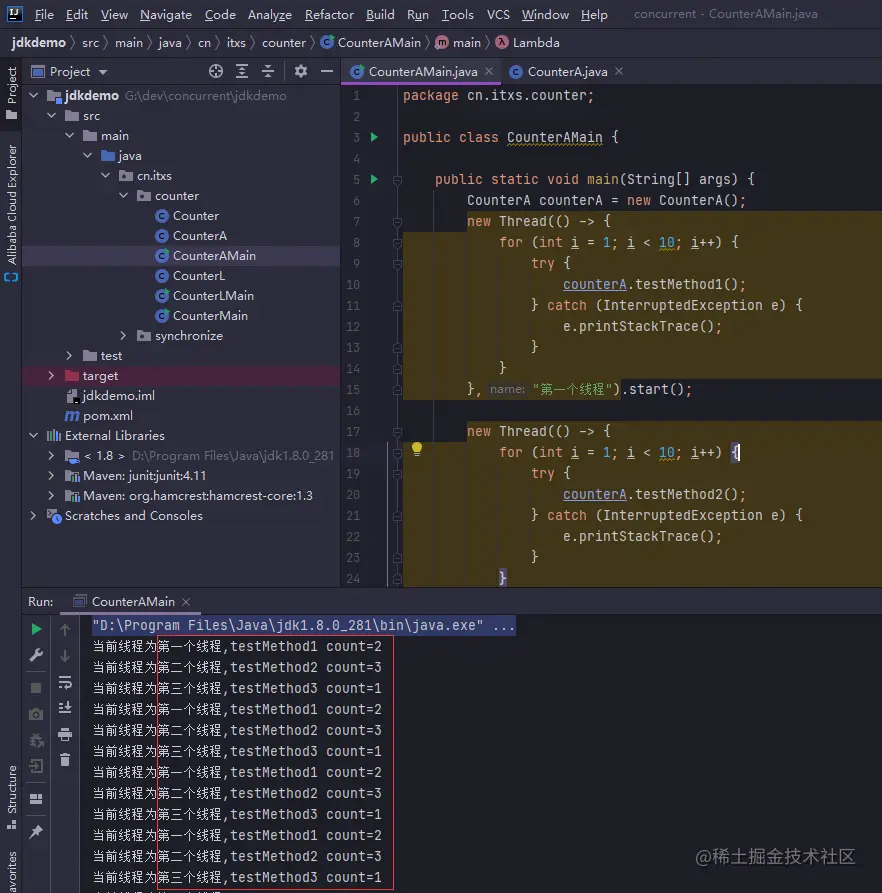
Task: Collapse the java folder
Action: (x=88, y=155)
